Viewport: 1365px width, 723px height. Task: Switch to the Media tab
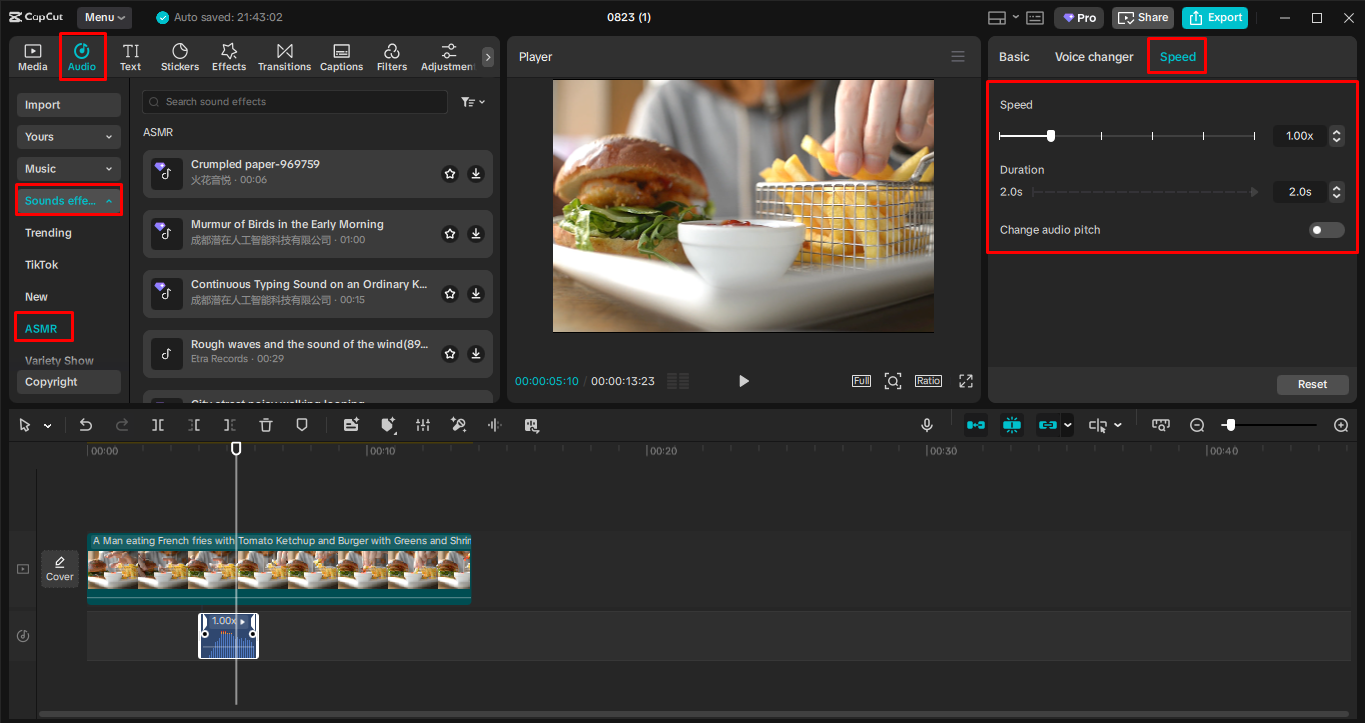(x=33, y=57)
